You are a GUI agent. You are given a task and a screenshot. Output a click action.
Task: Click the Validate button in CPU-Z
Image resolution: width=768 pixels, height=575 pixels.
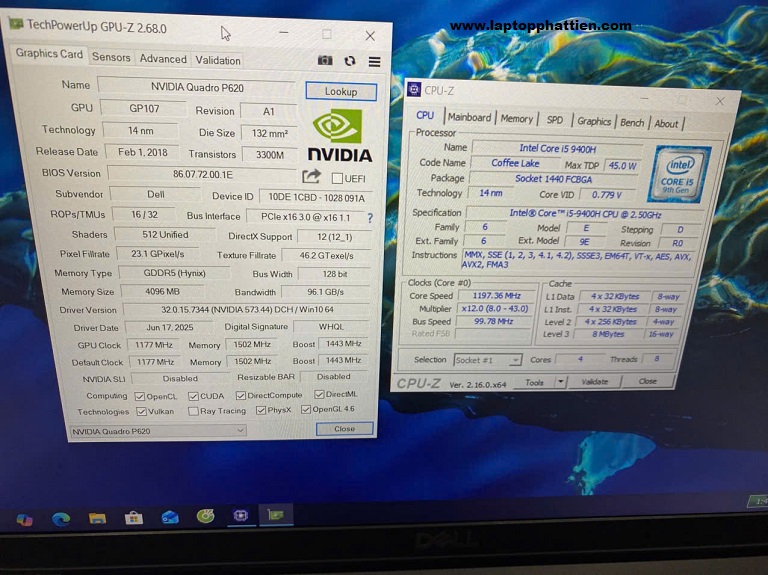tap(594, 382)
